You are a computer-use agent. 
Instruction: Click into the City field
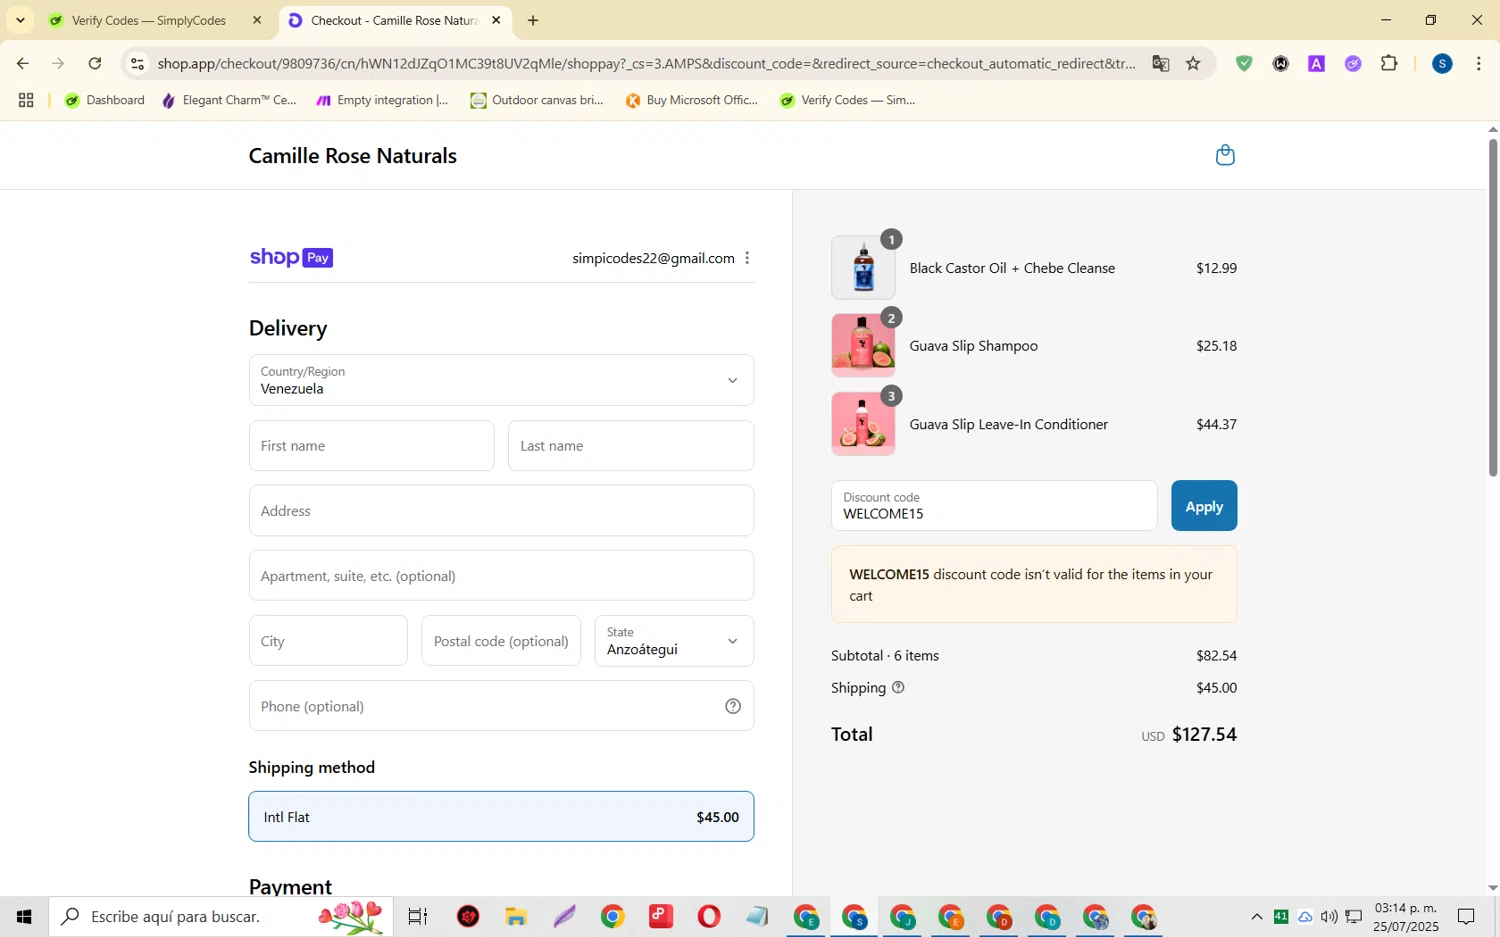tap(328, 641)
